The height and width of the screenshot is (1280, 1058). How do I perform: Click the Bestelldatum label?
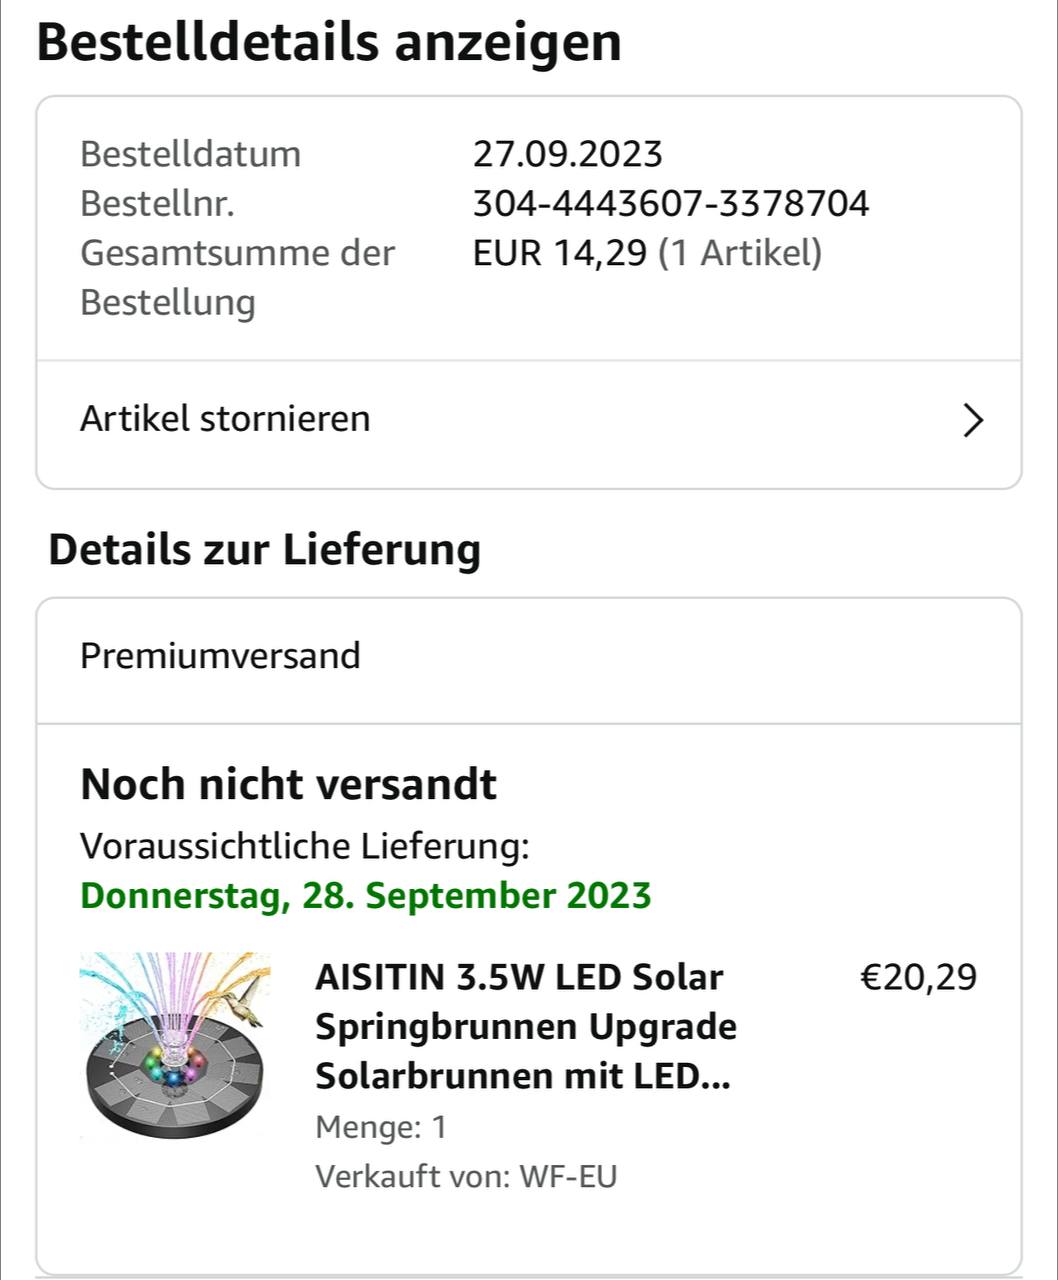[190, 154]
